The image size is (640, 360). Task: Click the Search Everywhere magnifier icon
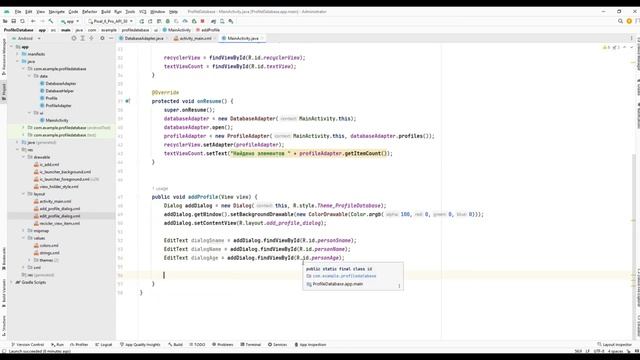(620, 21)
